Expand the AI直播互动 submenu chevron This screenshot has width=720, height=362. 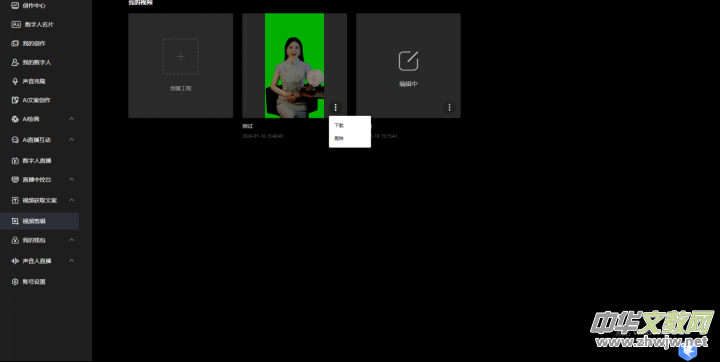pos(72,140)
